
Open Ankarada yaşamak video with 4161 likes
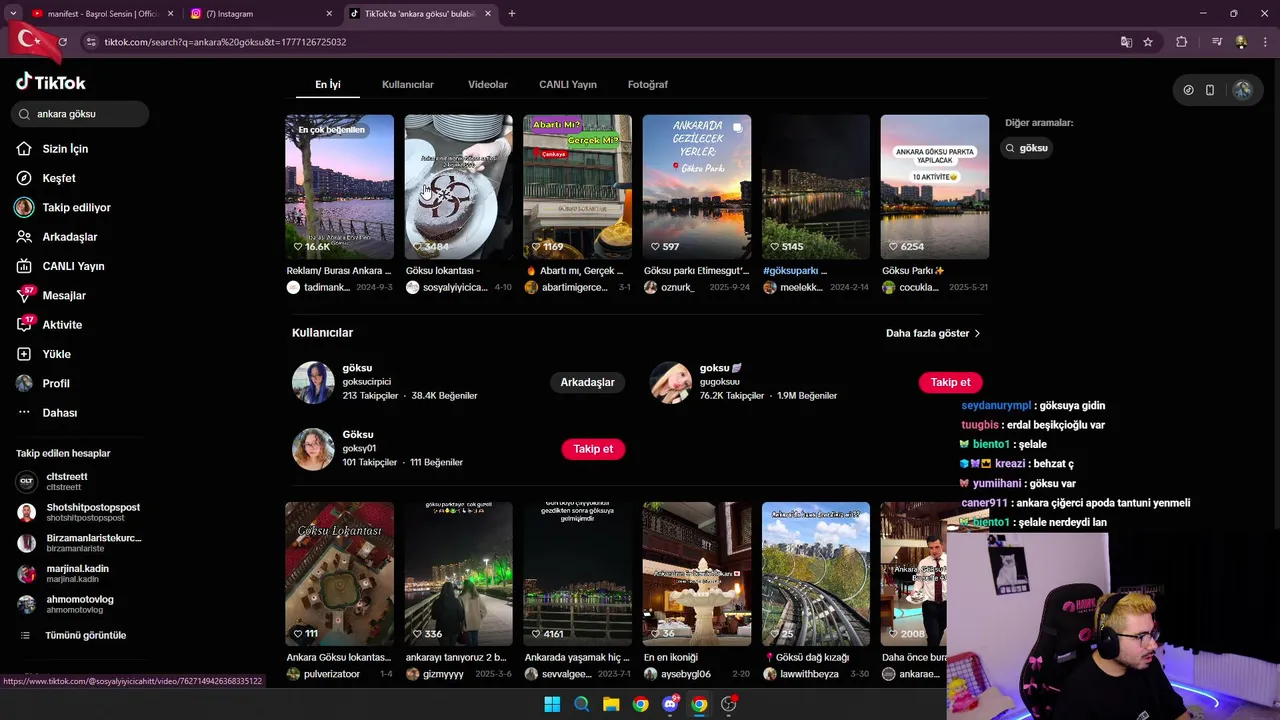577,574
